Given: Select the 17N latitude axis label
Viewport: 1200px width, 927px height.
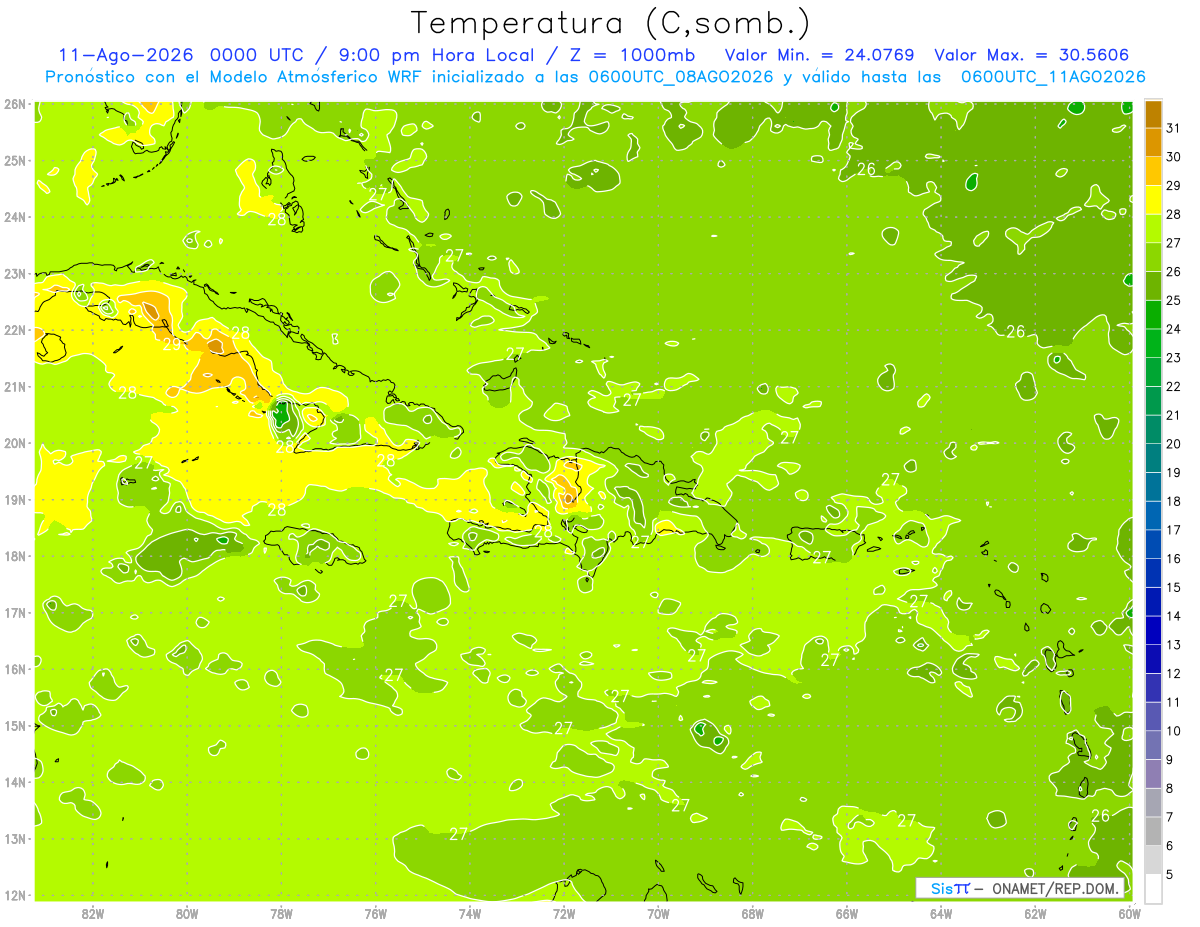Looking at the screenshot, I should click(15, 613).
